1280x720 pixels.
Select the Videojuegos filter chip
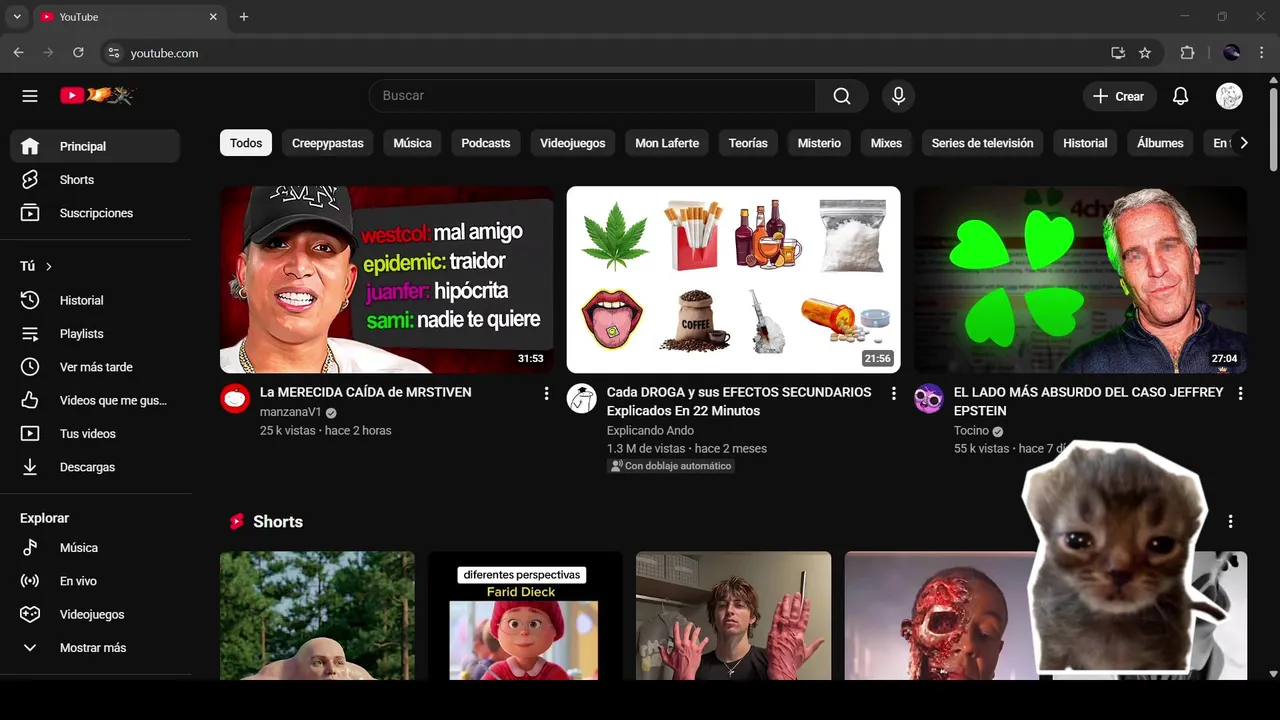pyautogui.click(x=573, y=143)
